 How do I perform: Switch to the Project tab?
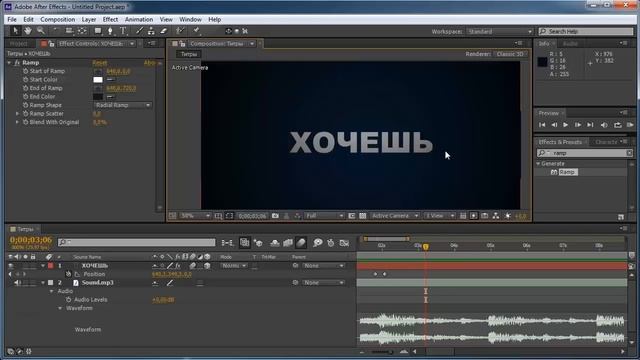point(18,44)
